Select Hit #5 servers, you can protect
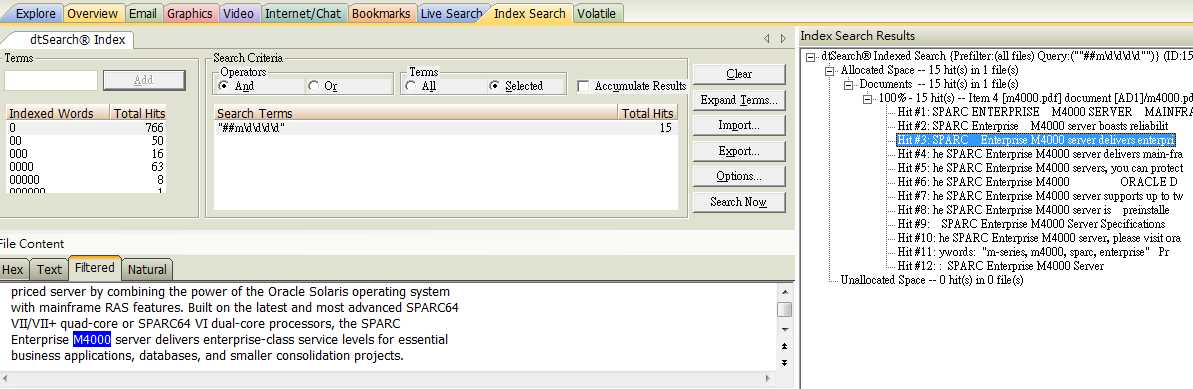The width and height of the screenshot is (1193, 389). (x=1040, y=168)
